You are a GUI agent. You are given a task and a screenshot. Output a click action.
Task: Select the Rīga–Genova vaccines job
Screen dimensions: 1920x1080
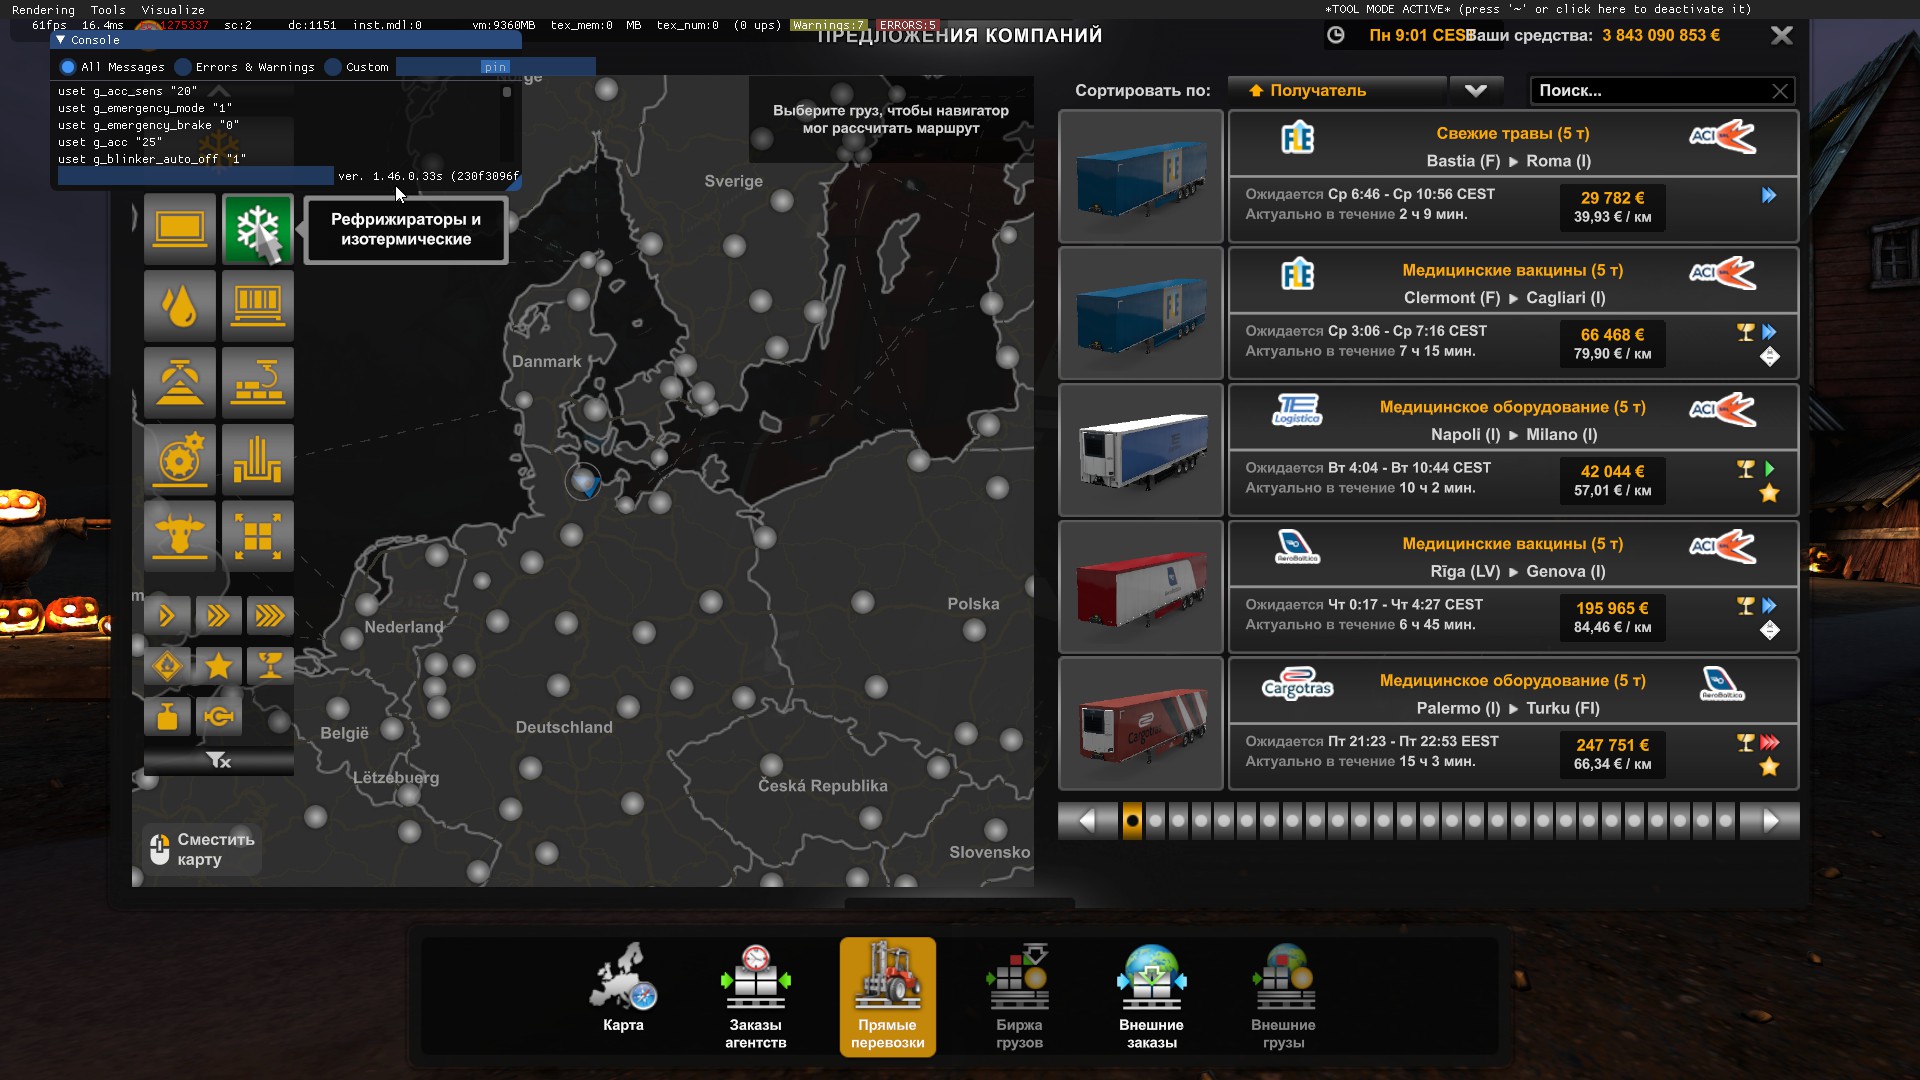point(1513,588)
